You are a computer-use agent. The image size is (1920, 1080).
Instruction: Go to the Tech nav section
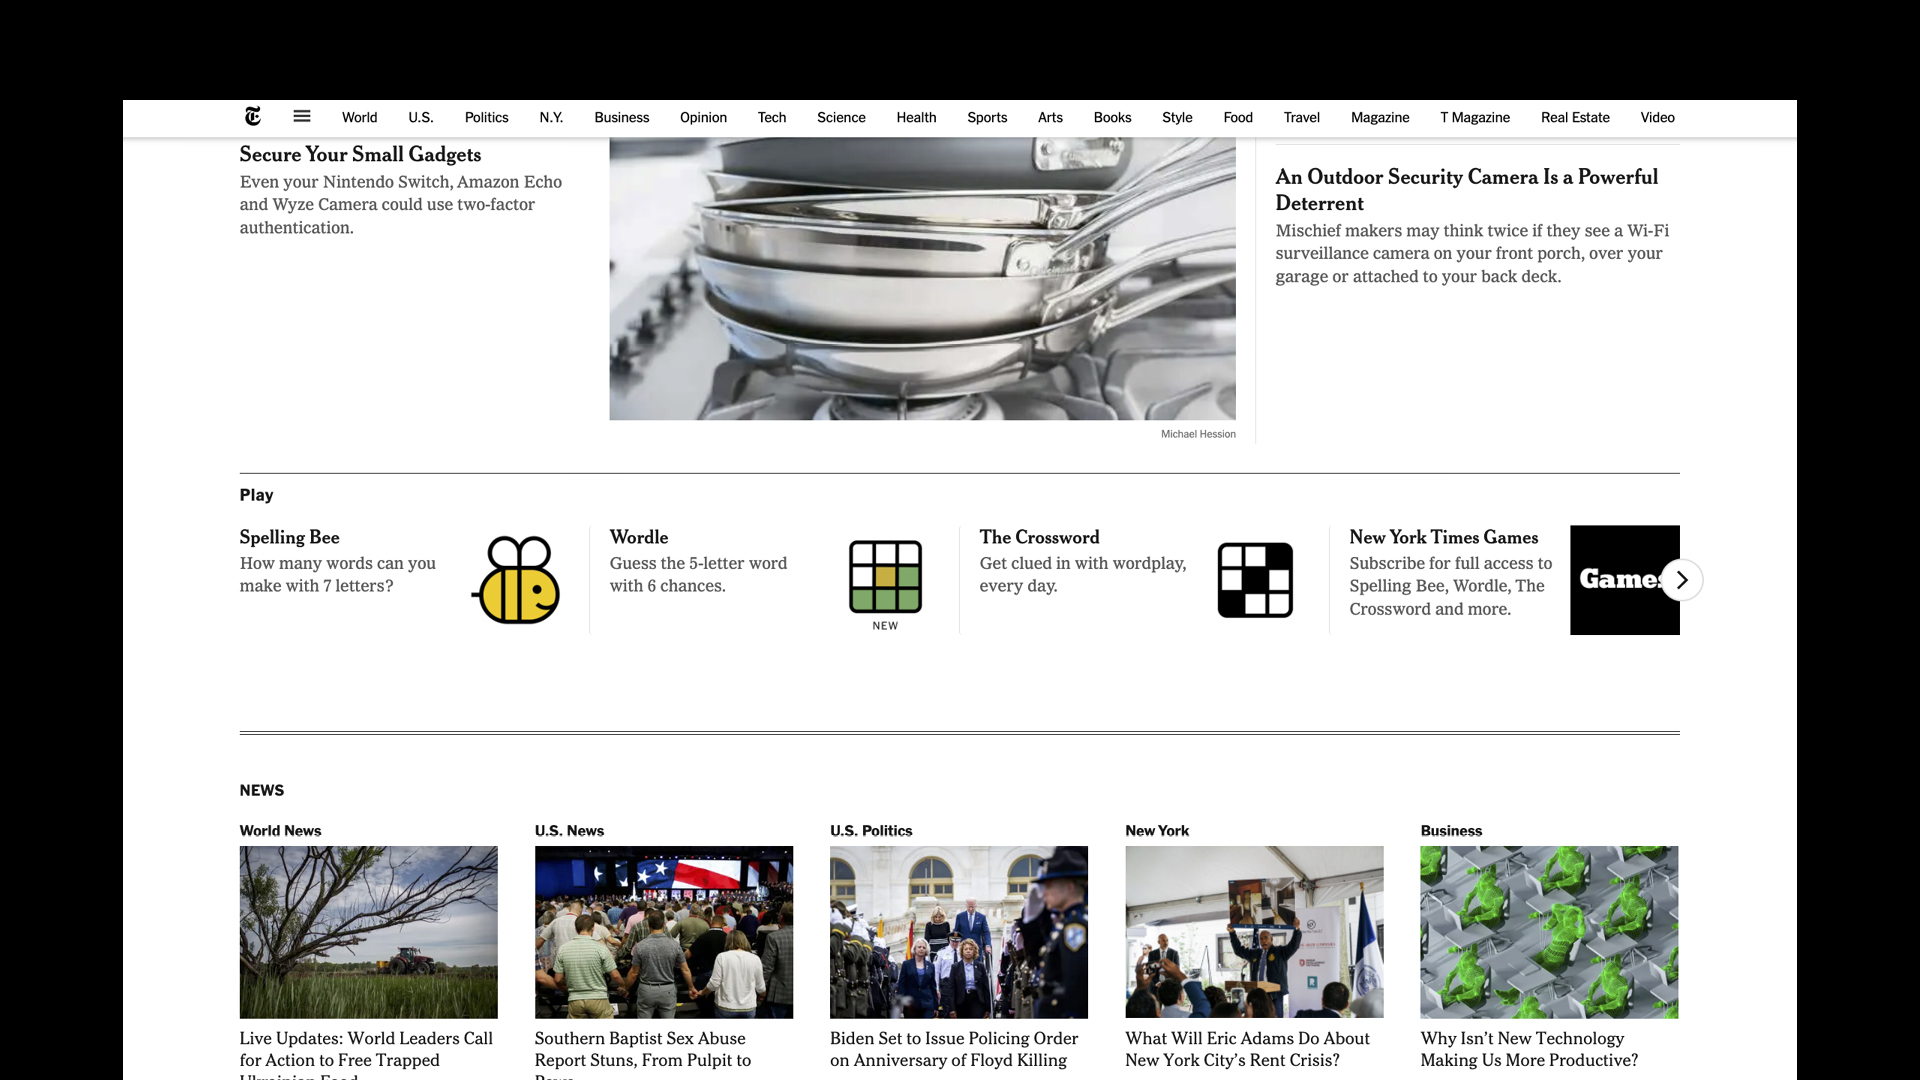click(772, 117)
